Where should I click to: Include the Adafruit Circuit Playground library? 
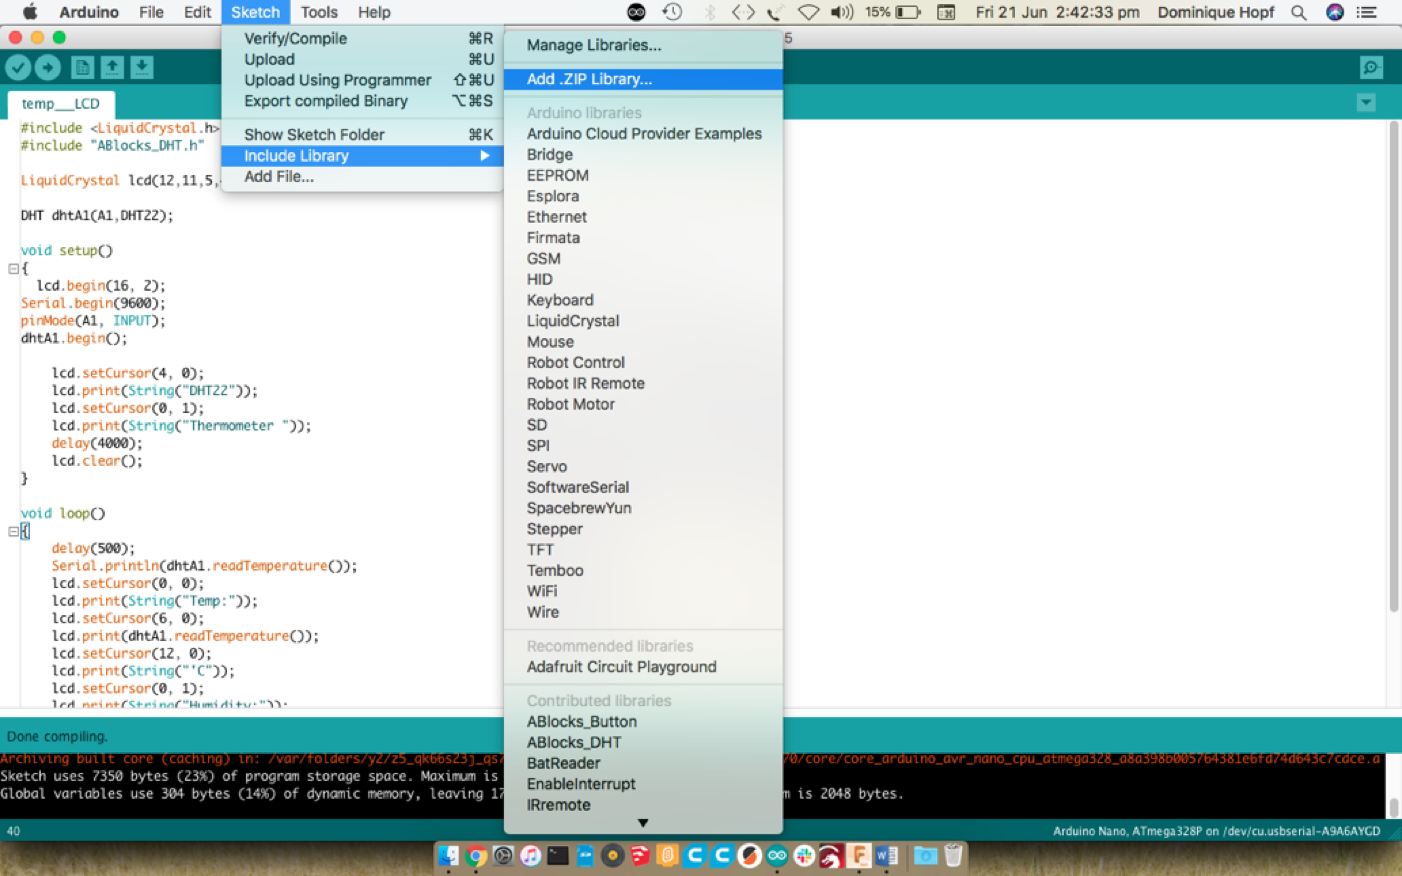coord(643,667)
